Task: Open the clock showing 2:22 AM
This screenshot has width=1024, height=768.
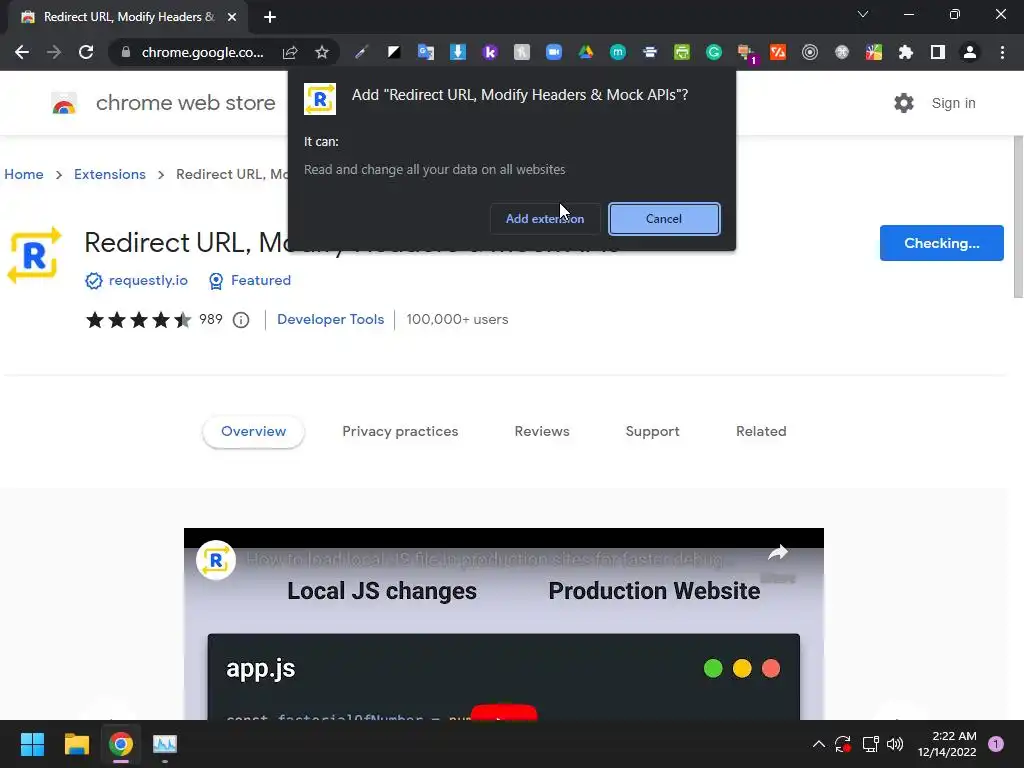Action: [947, 744]
